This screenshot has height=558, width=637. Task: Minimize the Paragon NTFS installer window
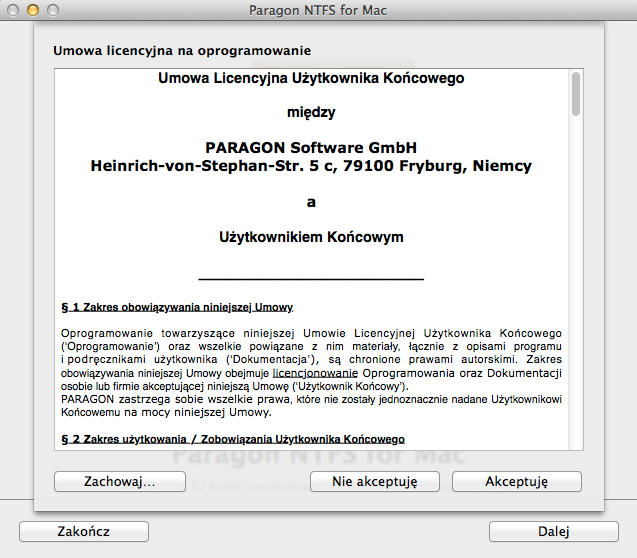point(33,10)
